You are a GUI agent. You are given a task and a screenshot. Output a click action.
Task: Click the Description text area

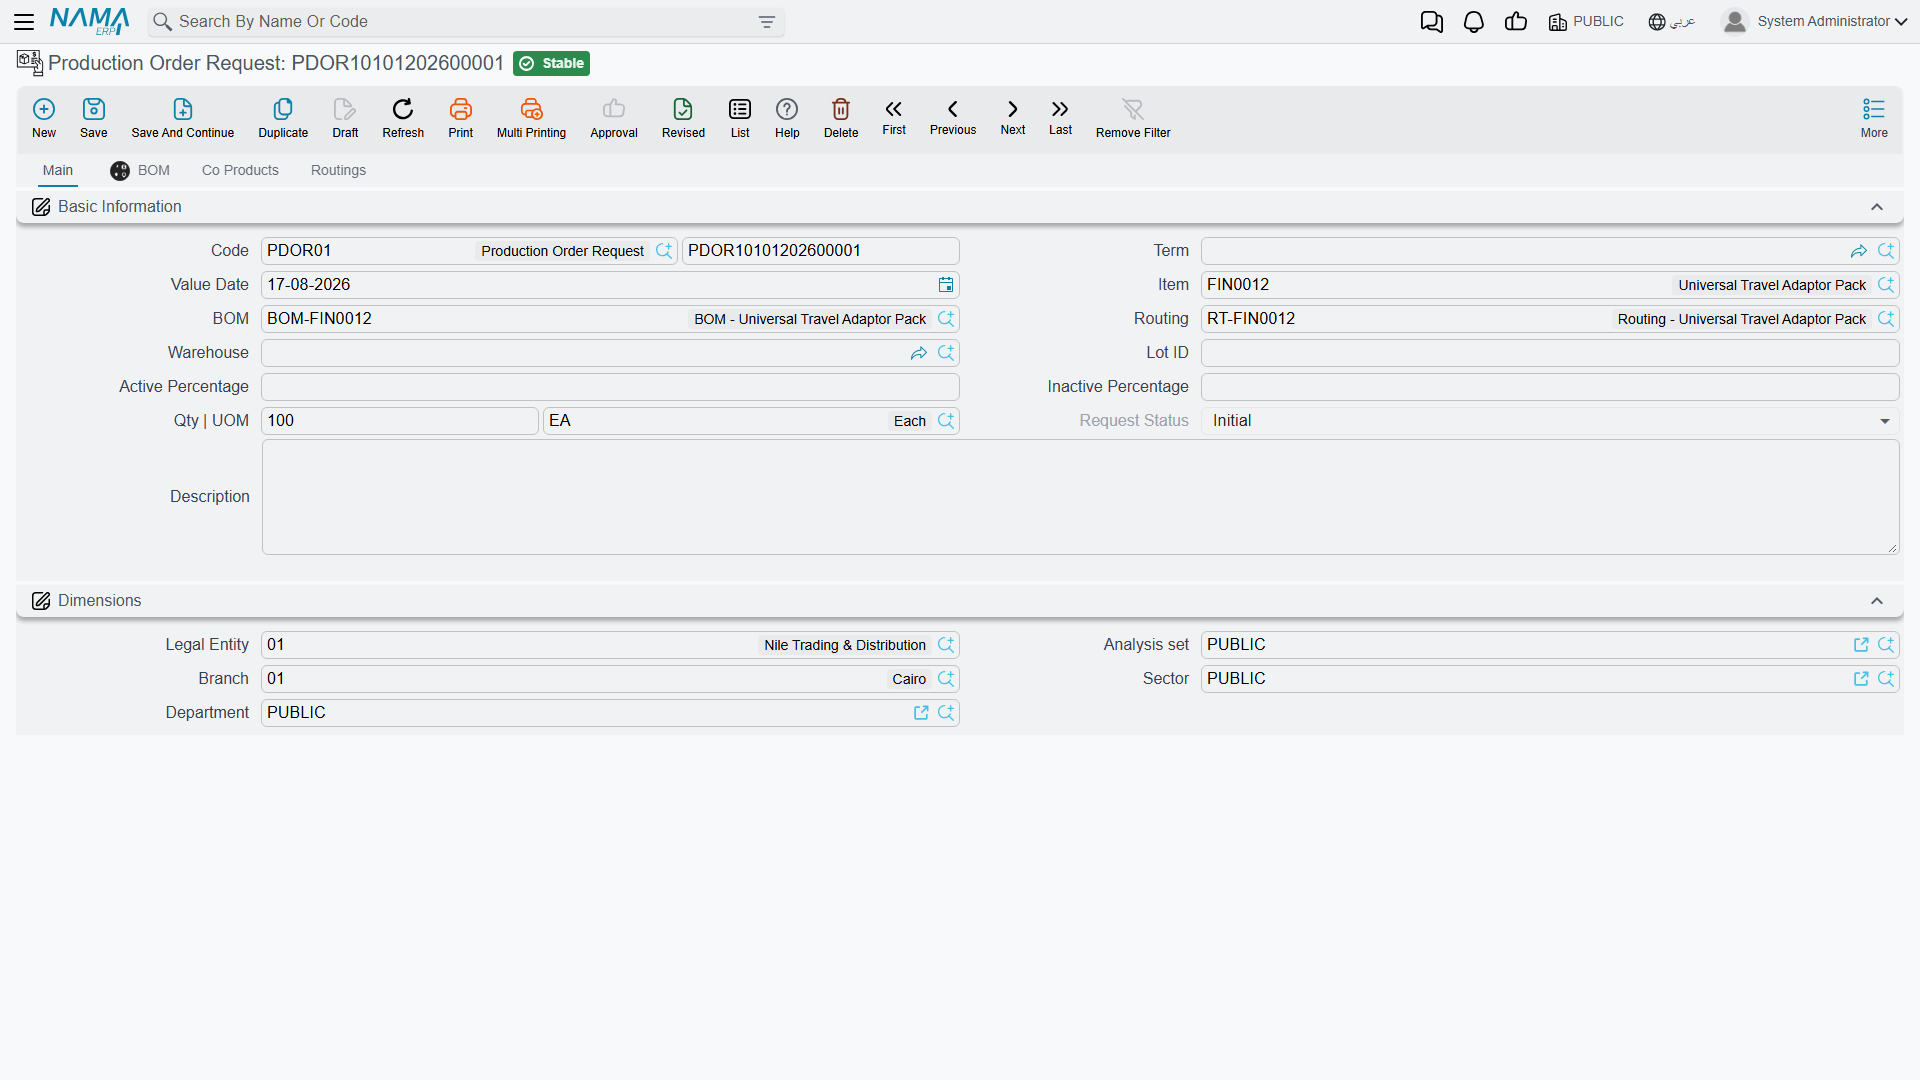click(1080, 497)
